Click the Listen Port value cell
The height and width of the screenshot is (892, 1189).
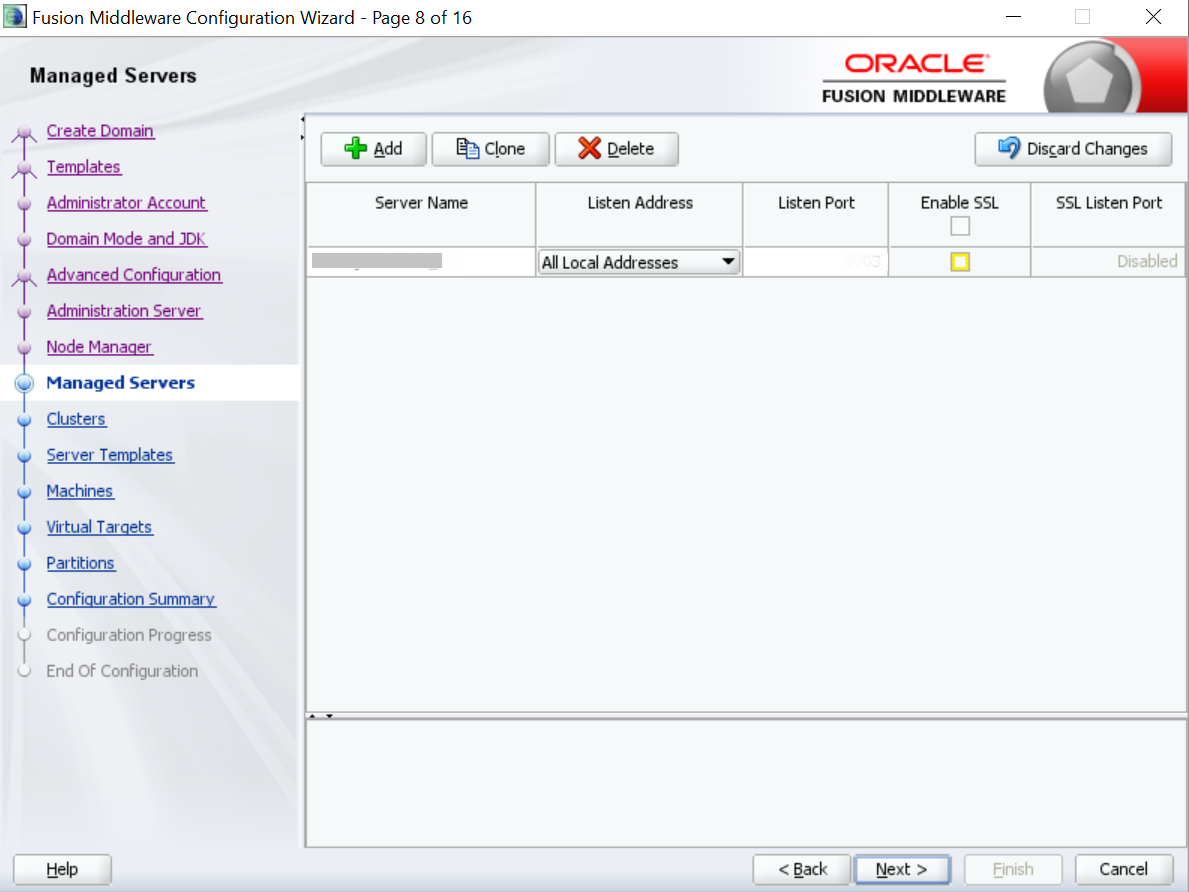point(815,262)
